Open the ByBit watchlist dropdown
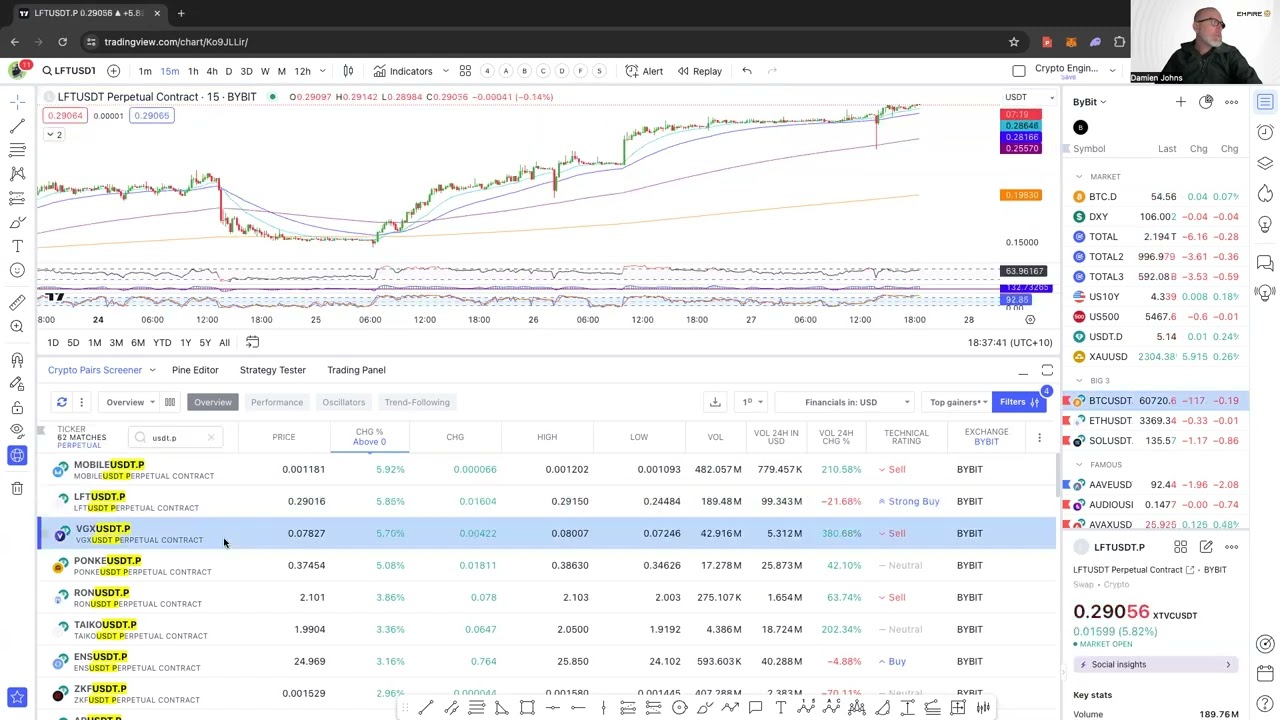 [1090, 102]
